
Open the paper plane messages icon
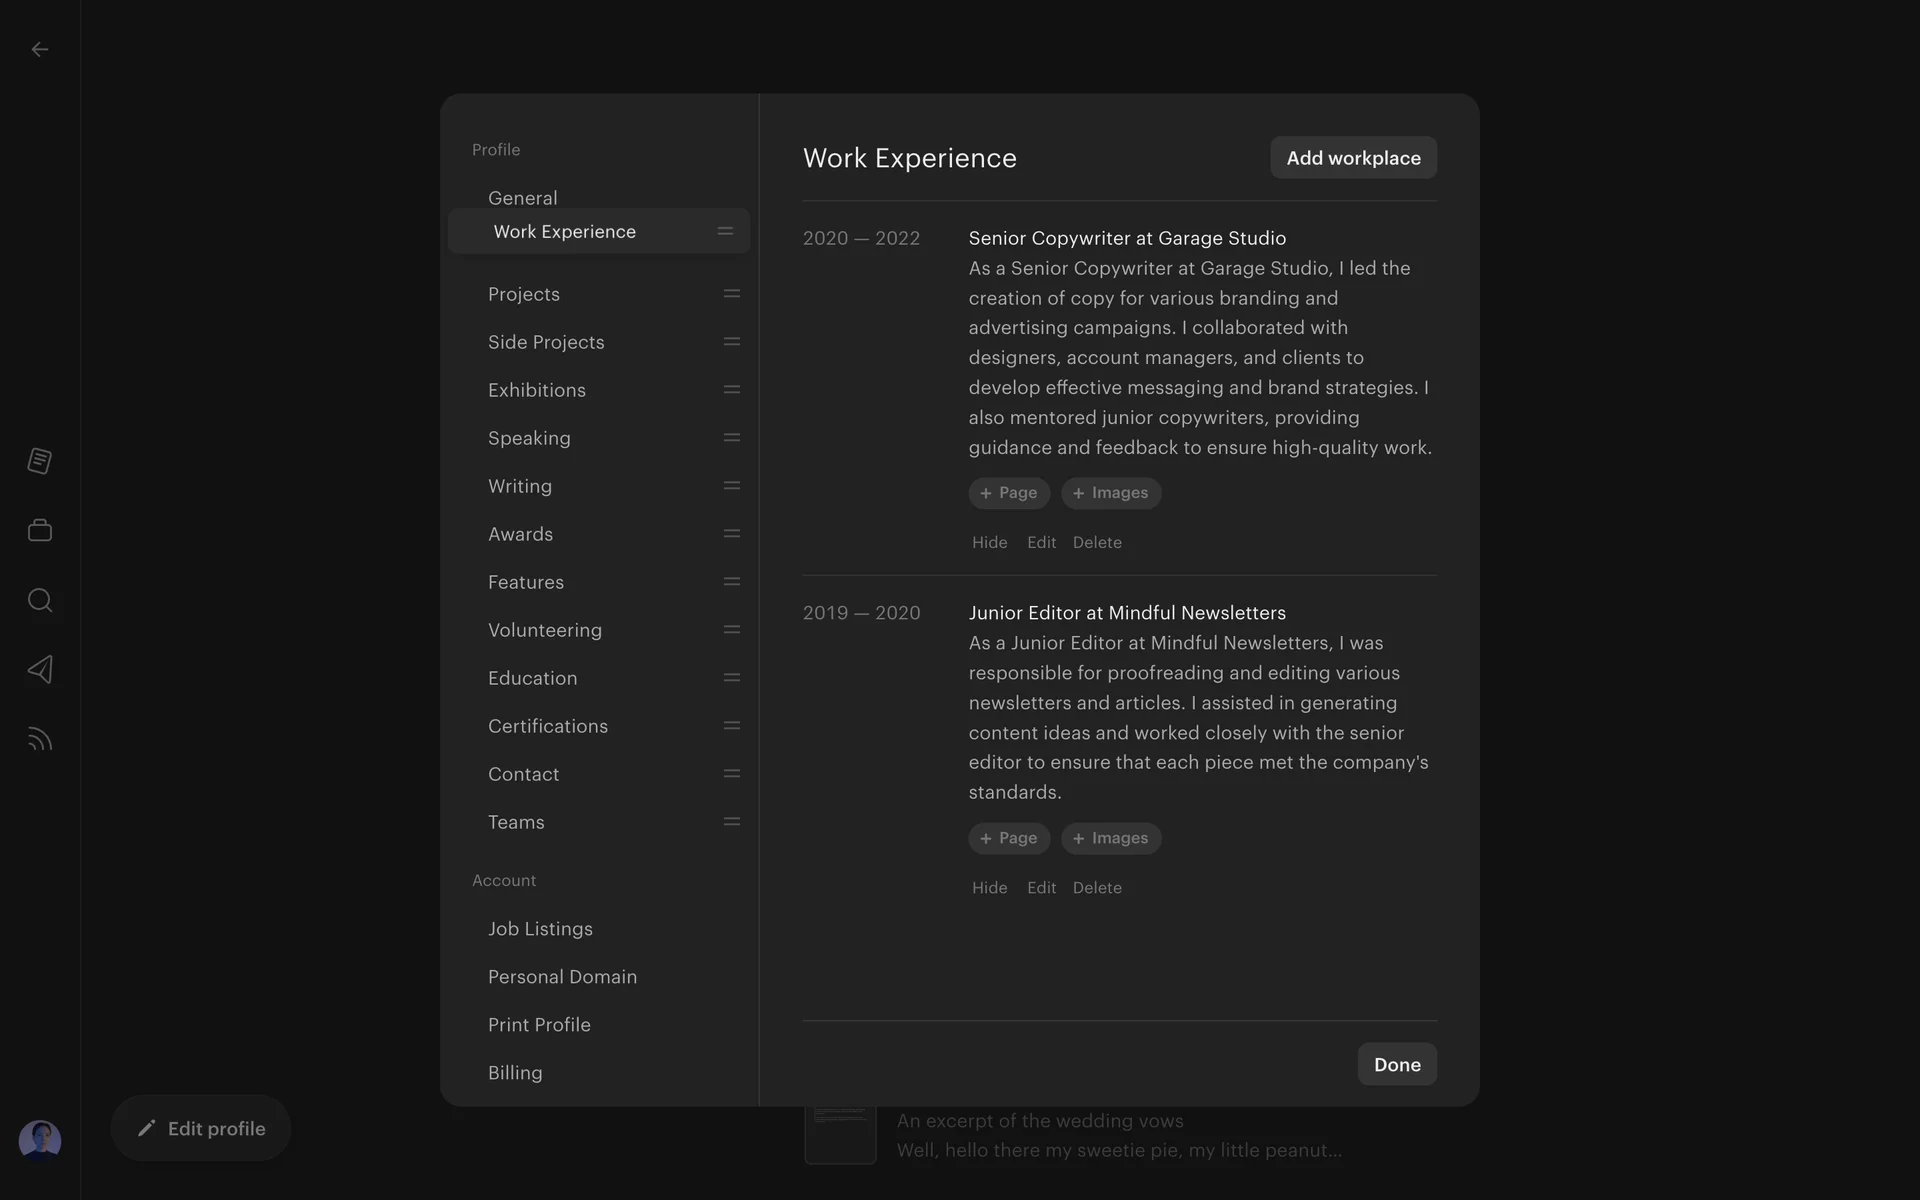click(40, 669)
